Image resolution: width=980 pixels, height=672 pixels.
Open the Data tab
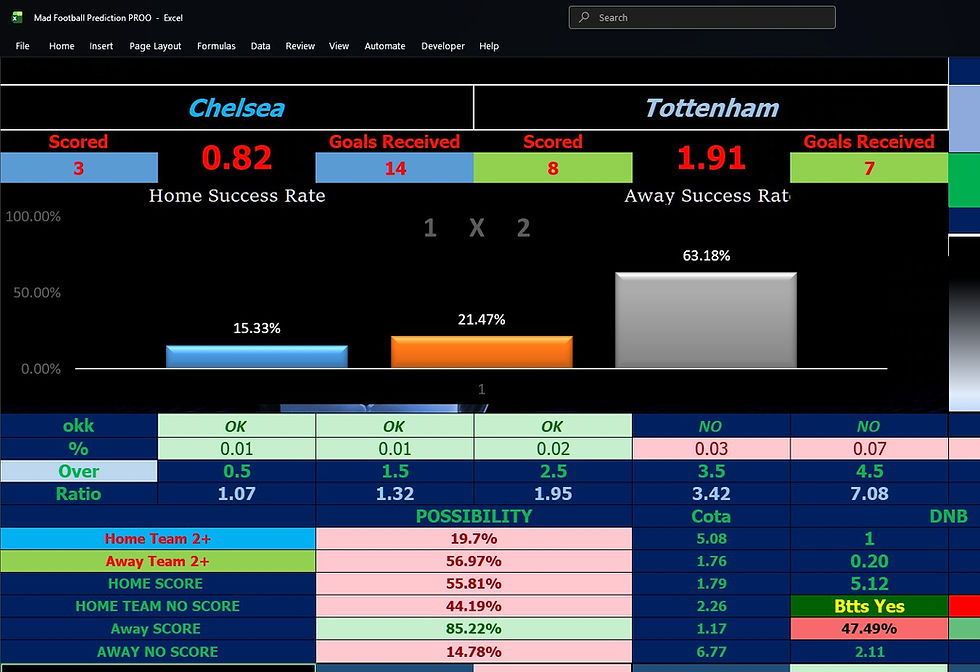pos(261,46)
